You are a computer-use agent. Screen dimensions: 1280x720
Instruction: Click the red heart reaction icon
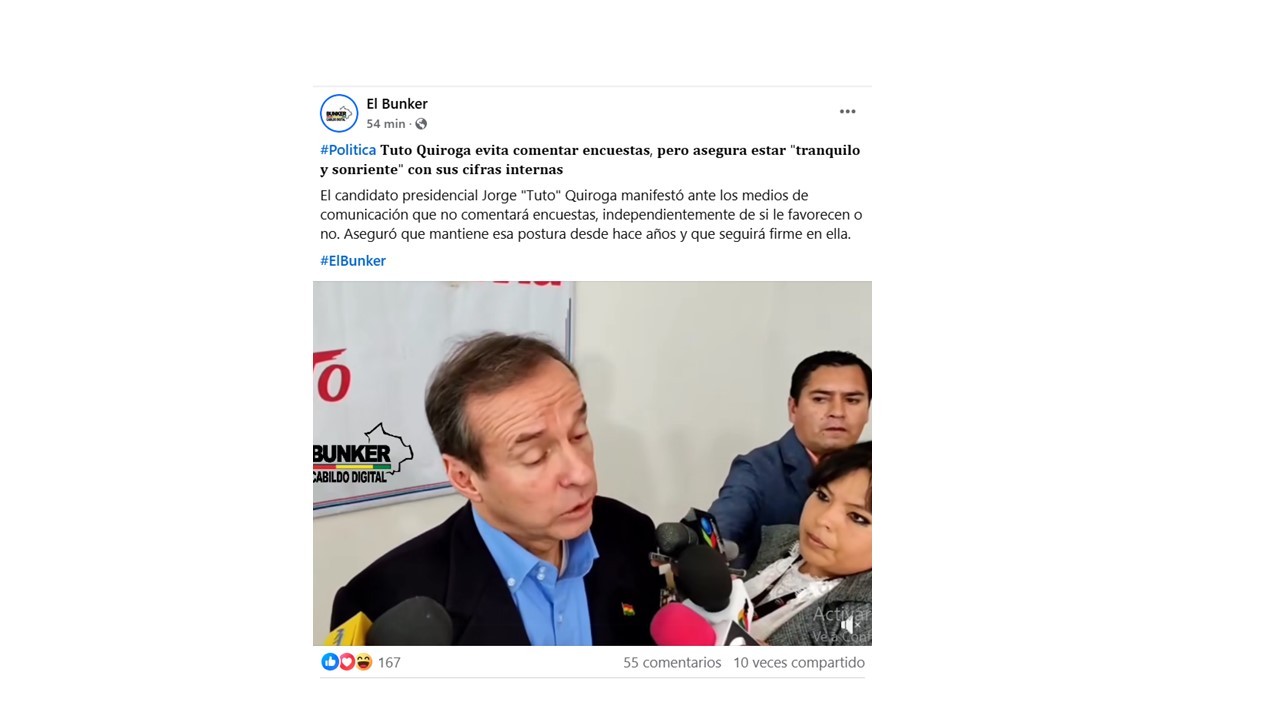pos(346,662)
